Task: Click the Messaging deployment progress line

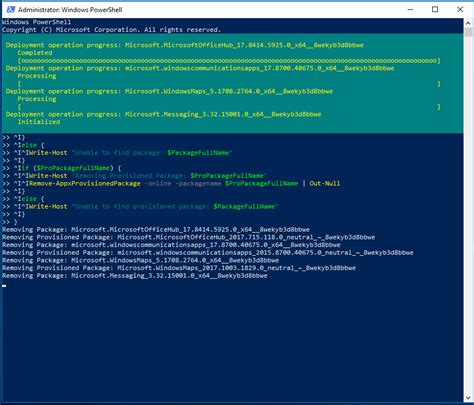Action: coord(163,114)
